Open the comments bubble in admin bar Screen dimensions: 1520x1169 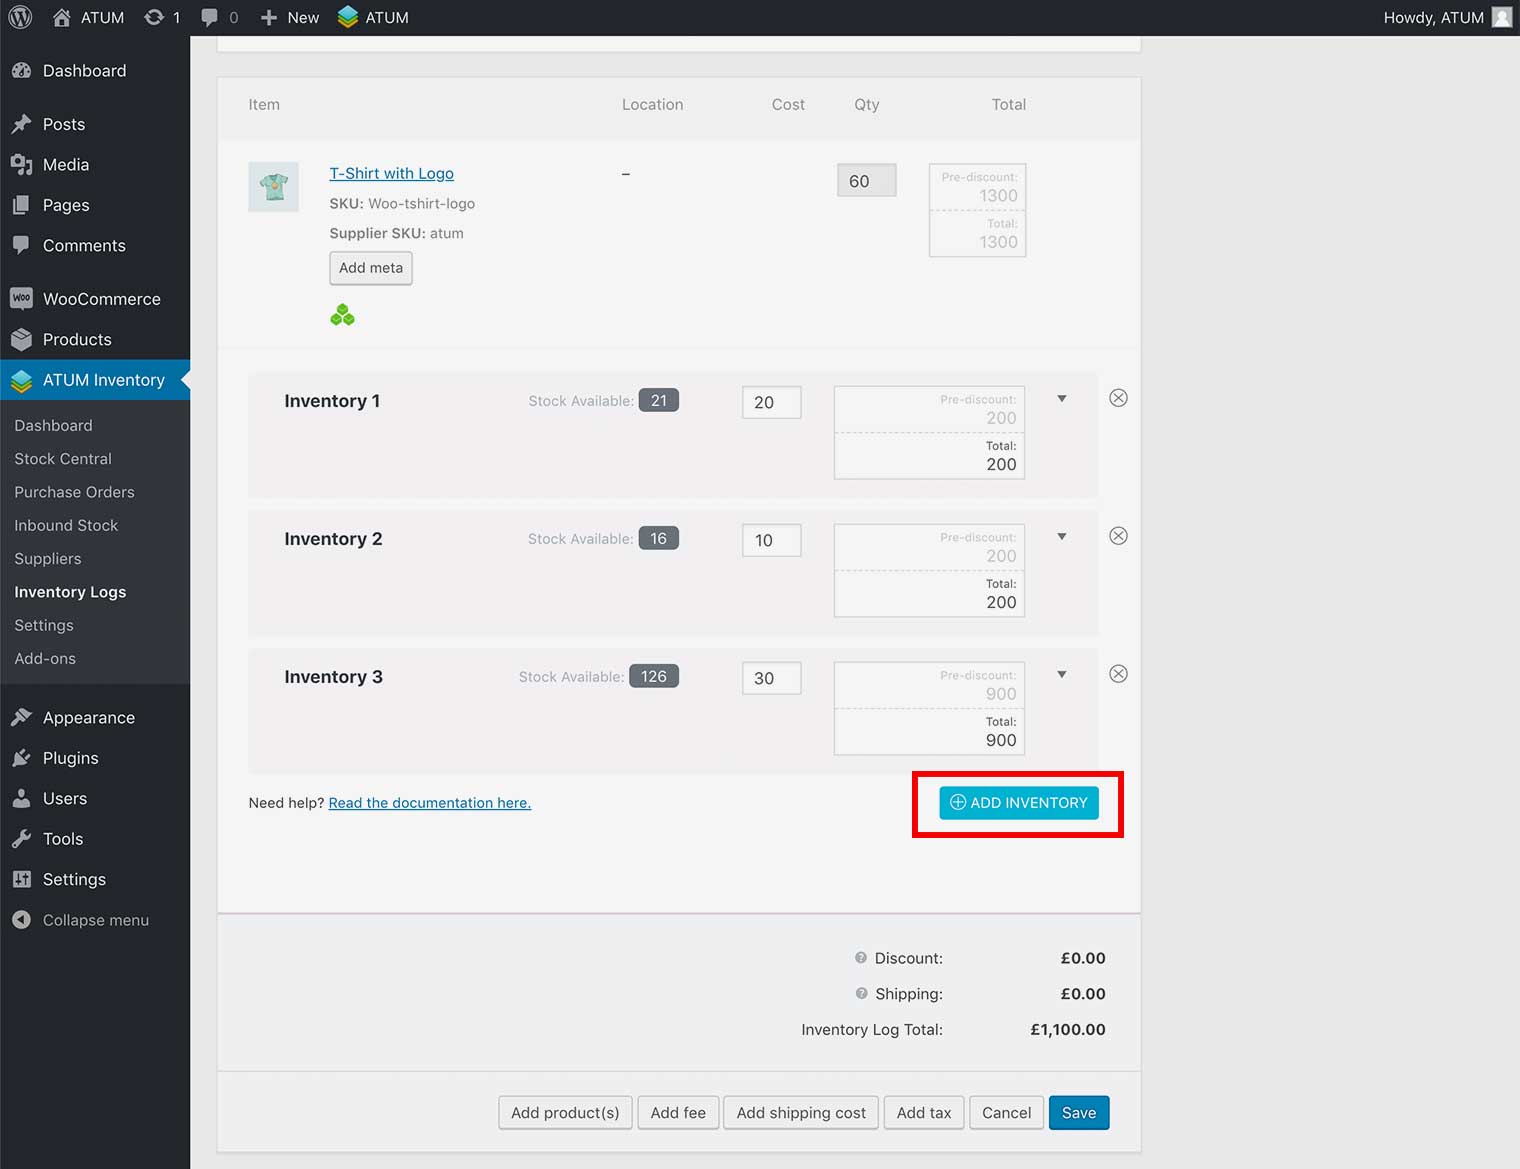pos(210,17)
